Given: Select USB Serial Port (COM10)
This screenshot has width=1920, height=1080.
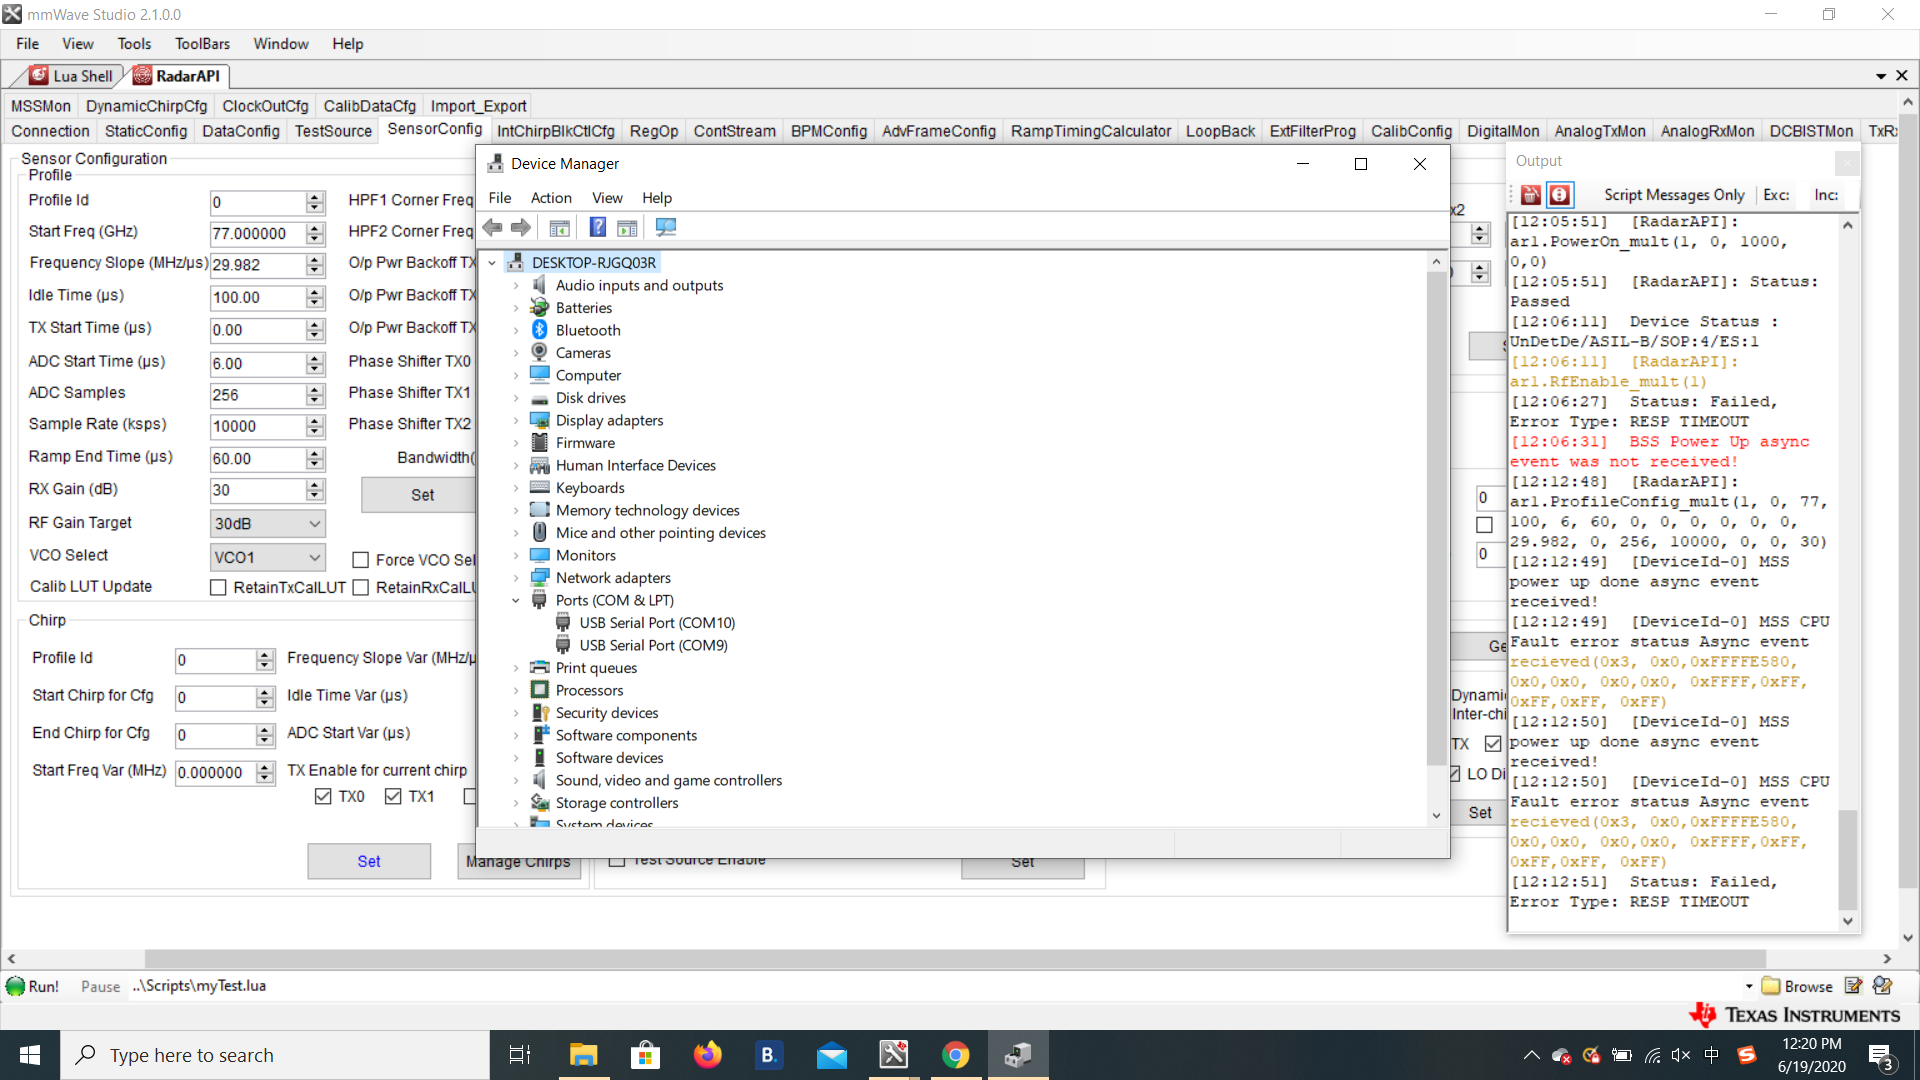Looking at the screenshot, I should tap(657, 623).
